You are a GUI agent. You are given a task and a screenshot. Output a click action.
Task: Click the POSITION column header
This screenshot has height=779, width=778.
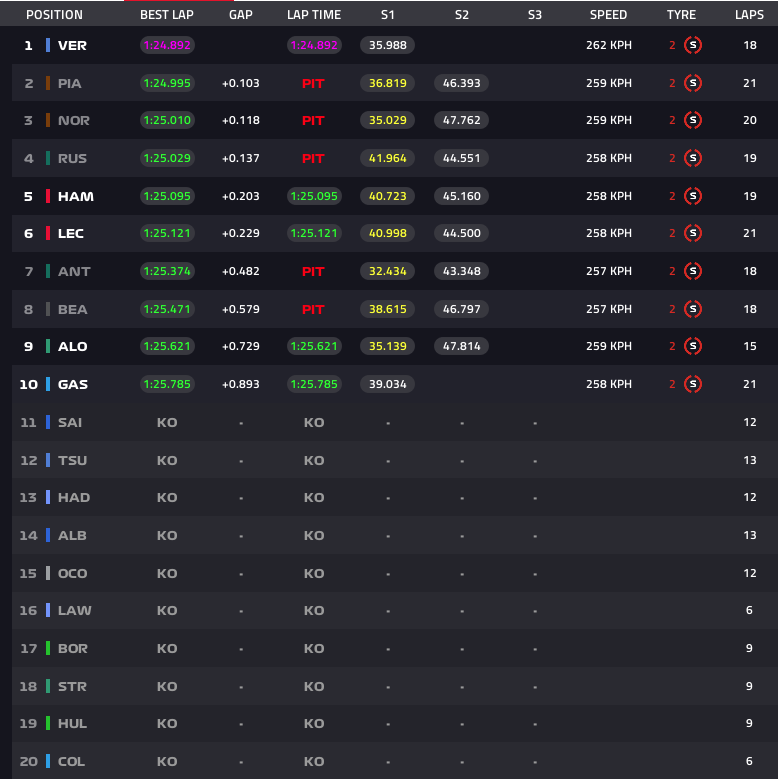click(x=55, y=15)
